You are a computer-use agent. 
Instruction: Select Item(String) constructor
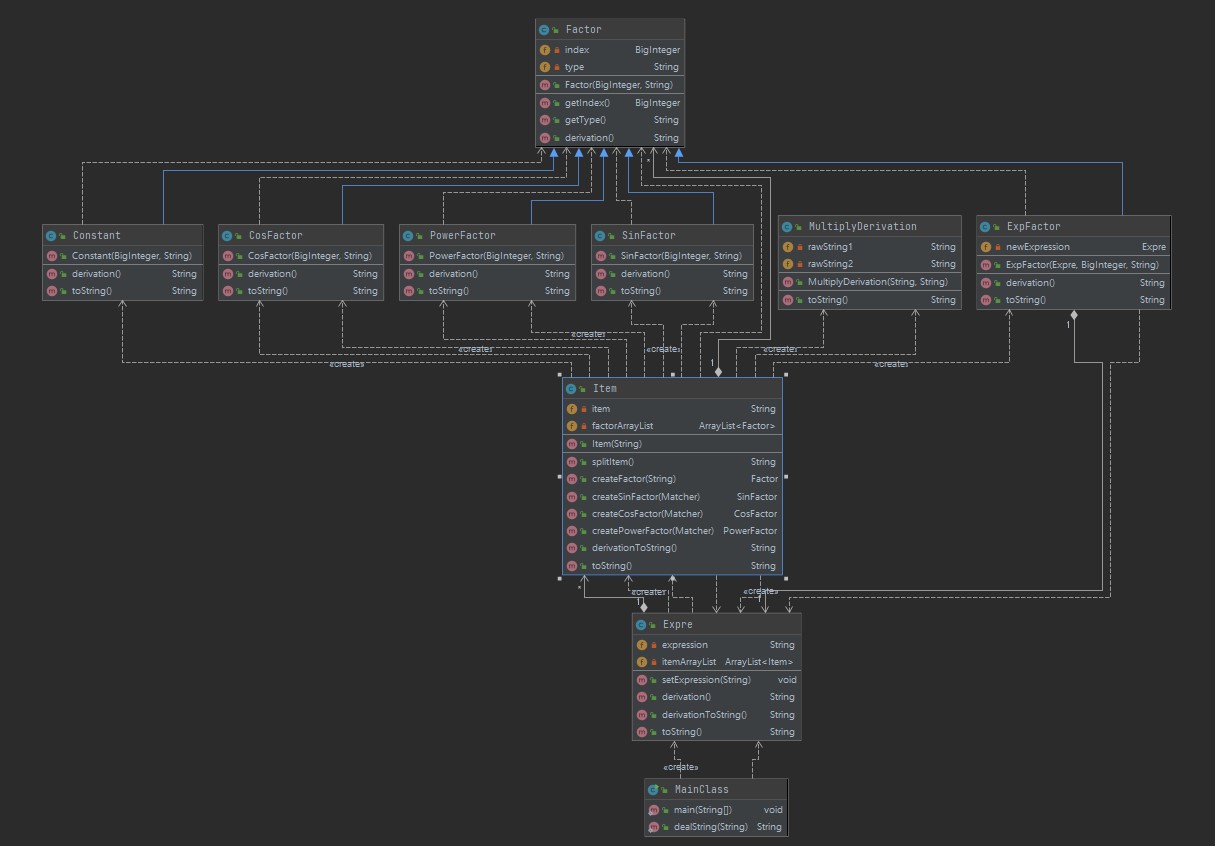pos(672,444)
